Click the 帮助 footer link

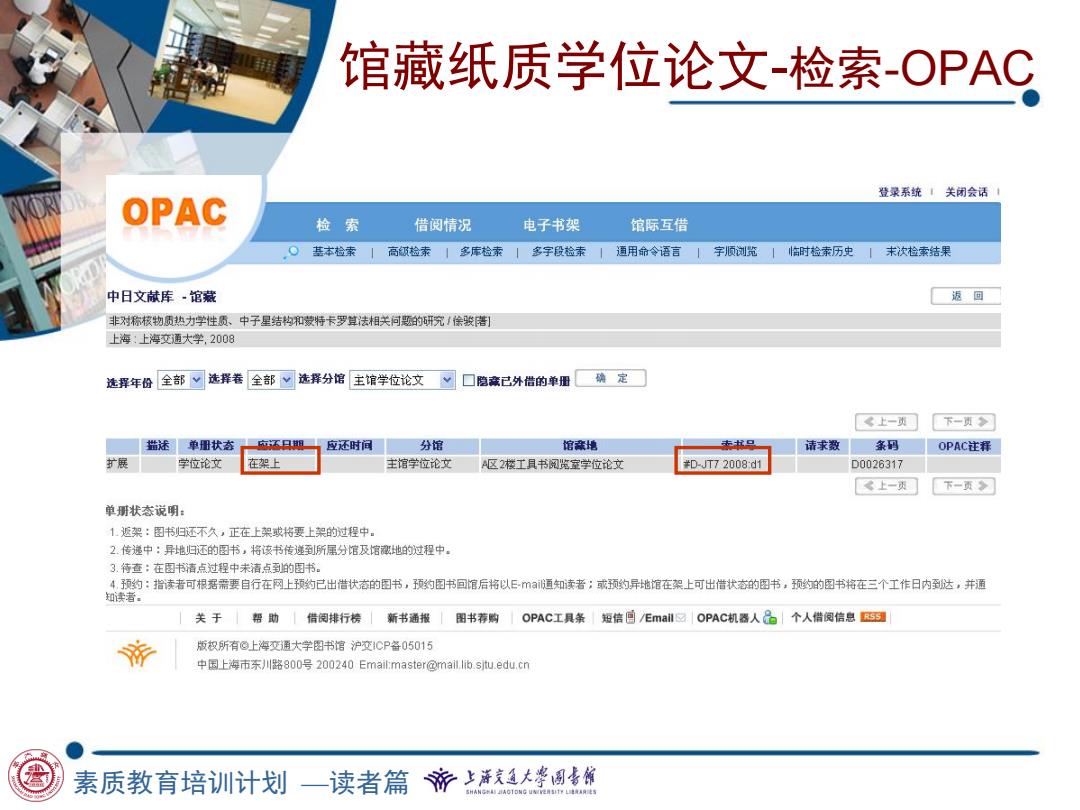click(265, 618)
